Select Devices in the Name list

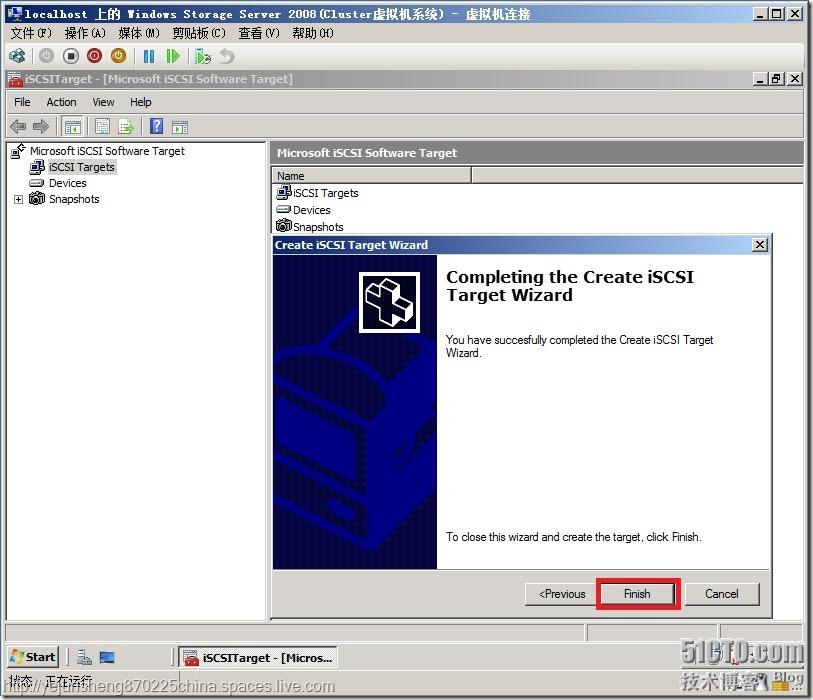pos(311,210)
